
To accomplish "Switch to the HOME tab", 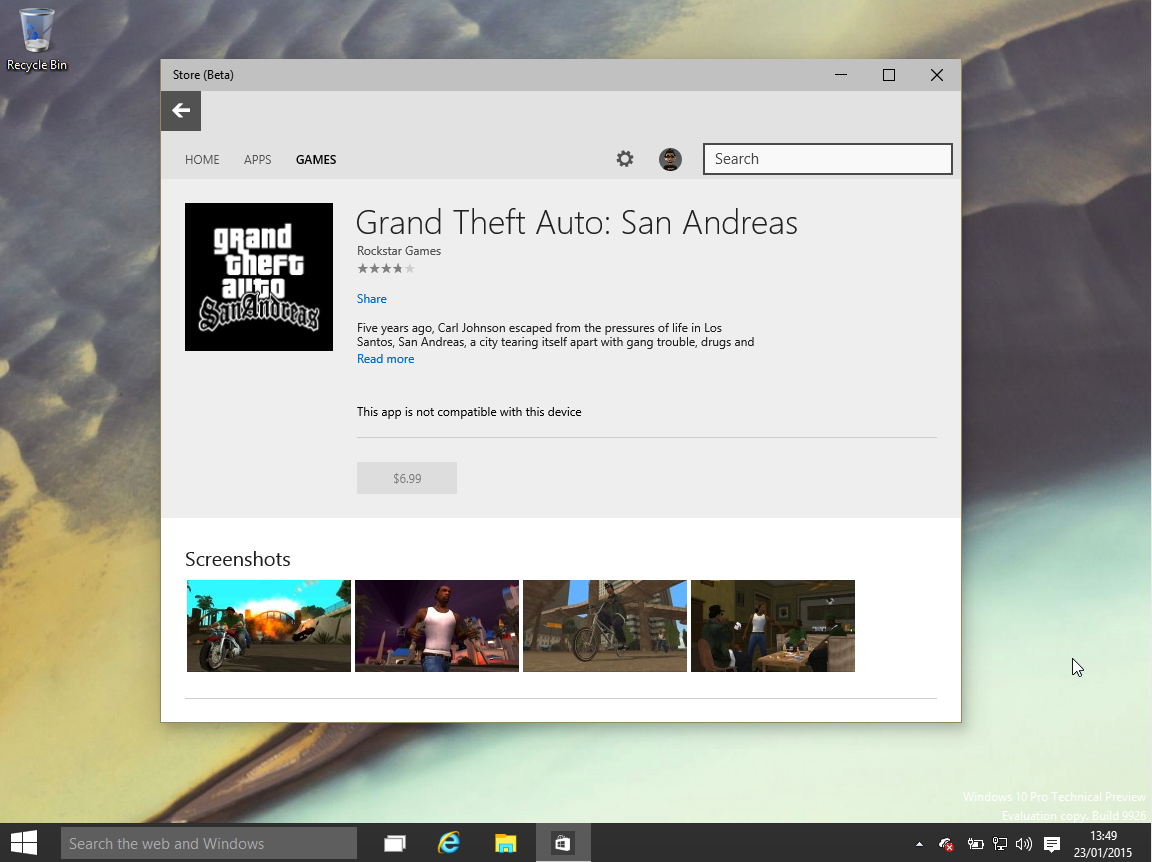I will (202, 159).
